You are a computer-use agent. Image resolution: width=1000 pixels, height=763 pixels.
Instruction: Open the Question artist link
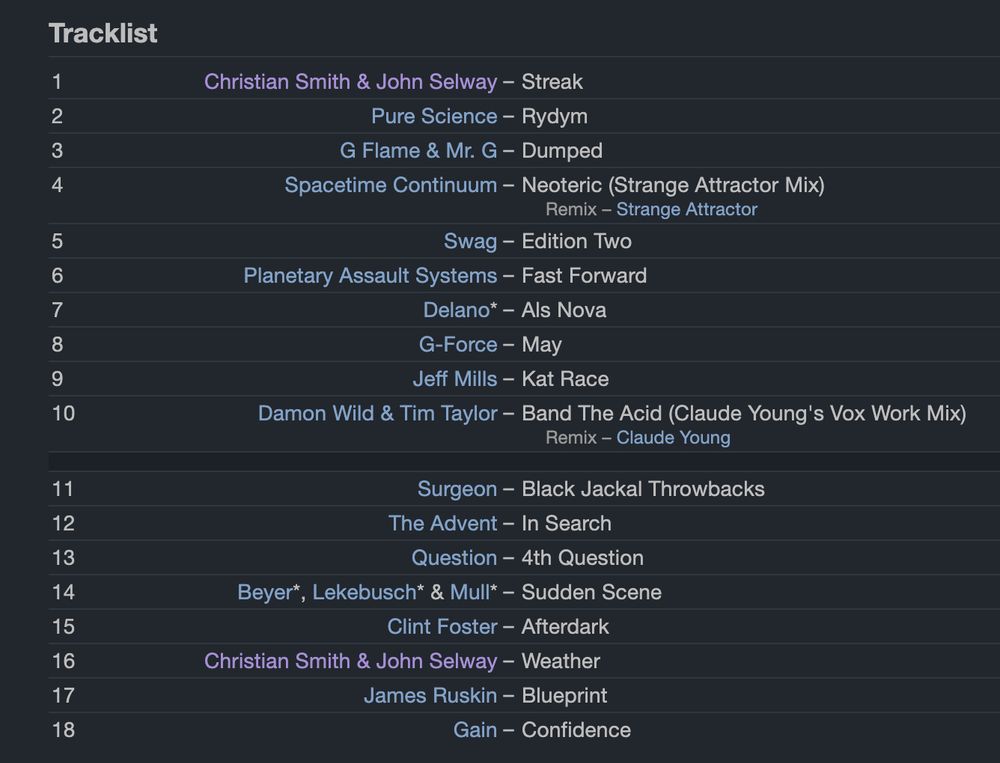pyautogui.click(x=454, y=558)
